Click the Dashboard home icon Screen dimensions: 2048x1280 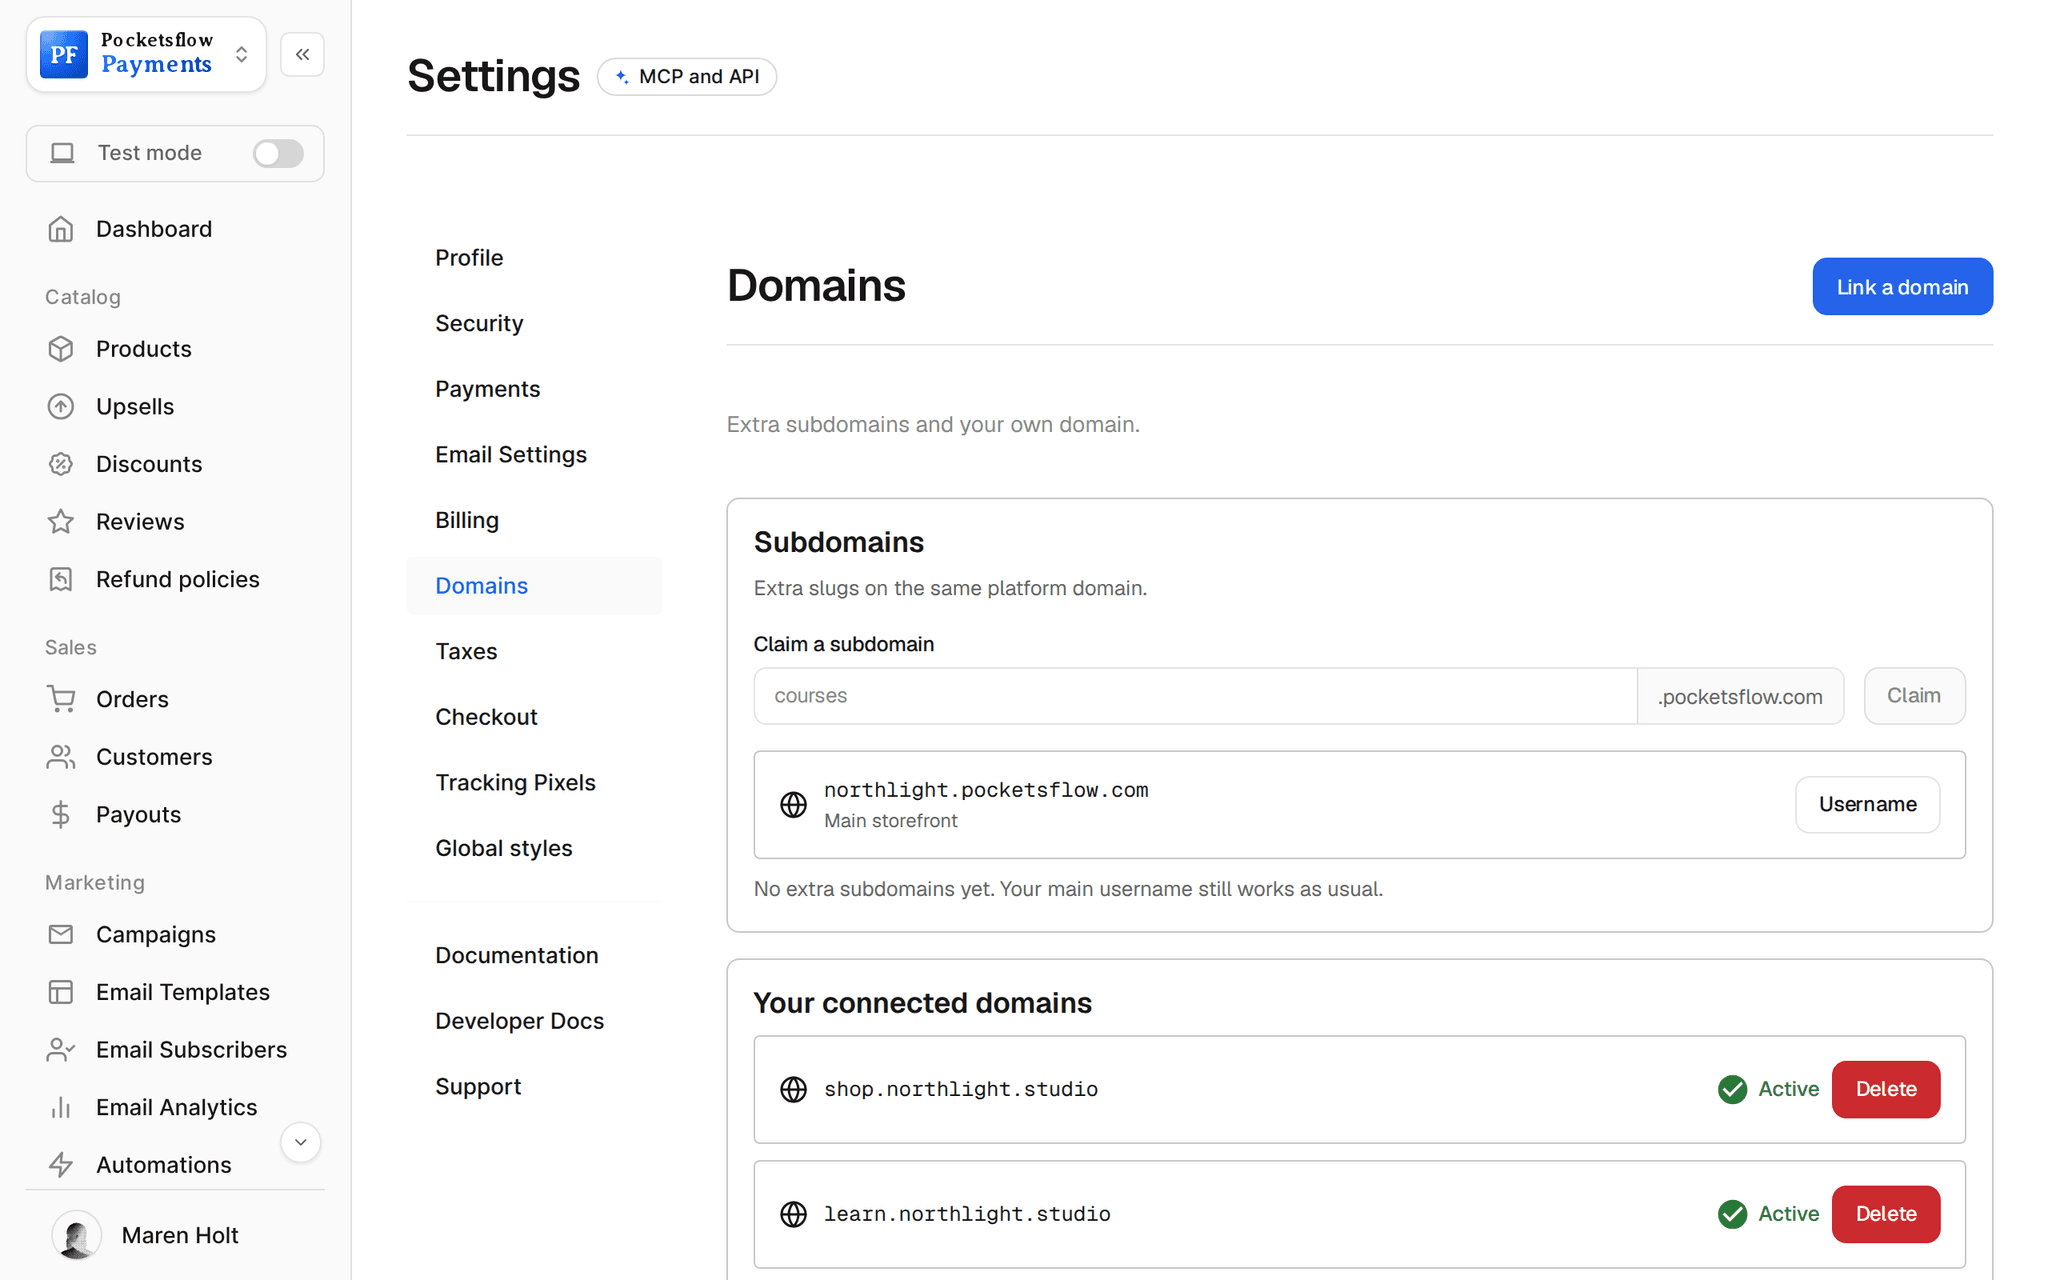click(61, 229)
